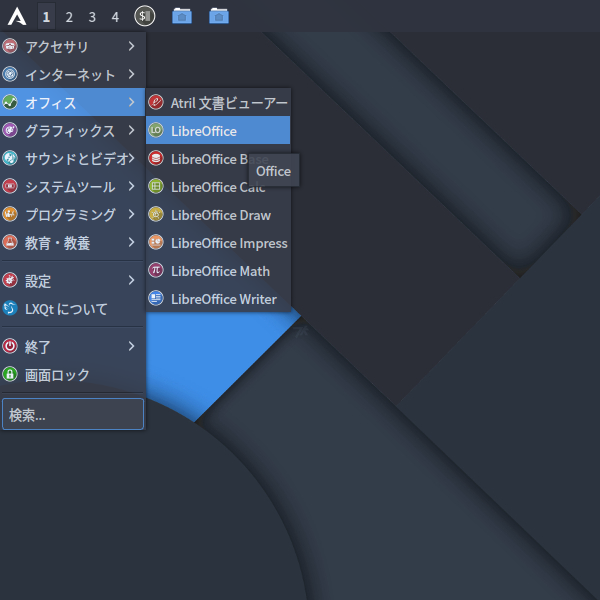Open the プログラミング menu category
Screen dimensions: 600x600
tap(73, 214)
